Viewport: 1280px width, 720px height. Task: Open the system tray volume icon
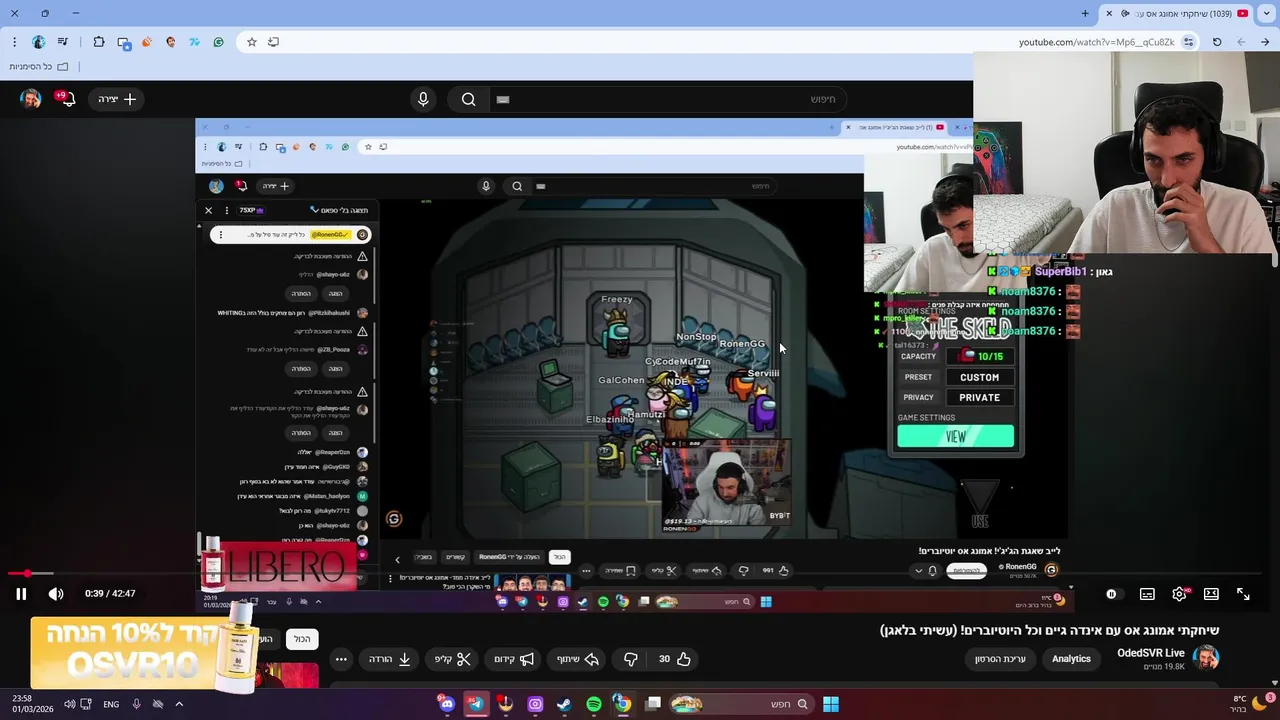[69, 704]
